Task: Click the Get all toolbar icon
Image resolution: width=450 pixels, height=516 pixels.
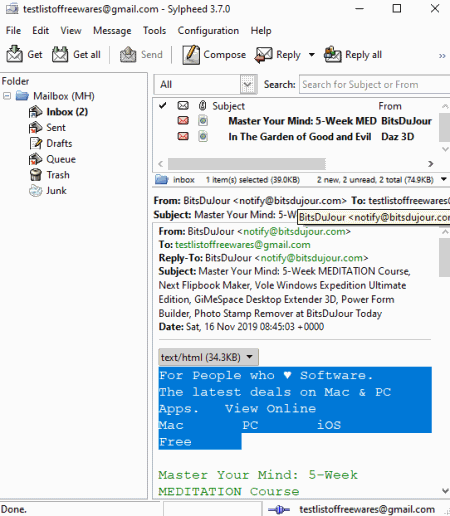Action: pyautogui.click(x=60, y=54)
